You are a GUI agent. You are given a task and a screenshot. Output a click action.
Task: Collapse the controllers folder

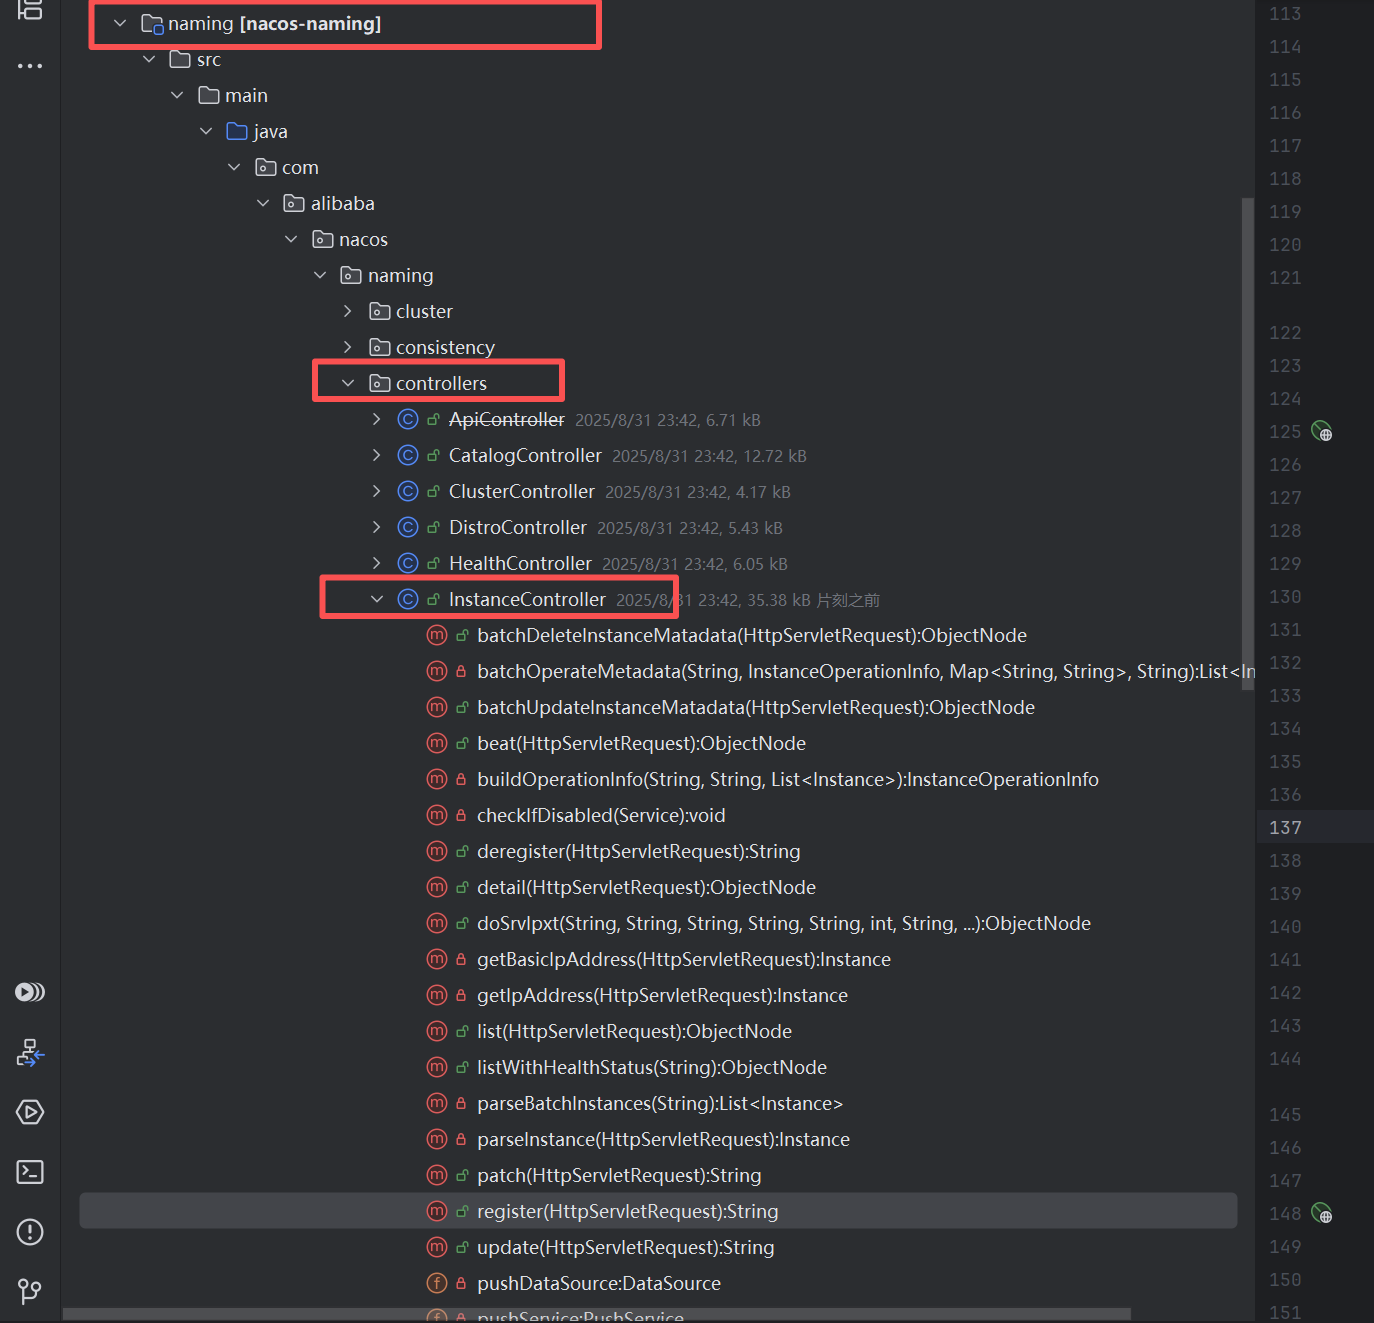(x=348, y=383)
